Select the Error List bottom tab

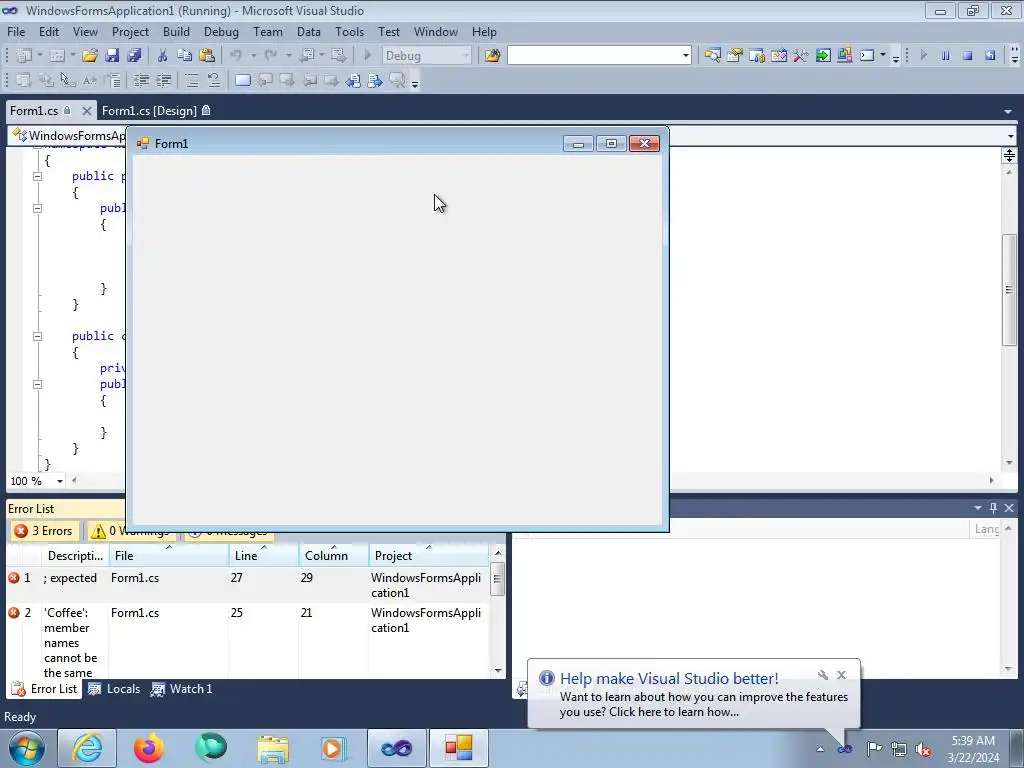coord(44,689)
